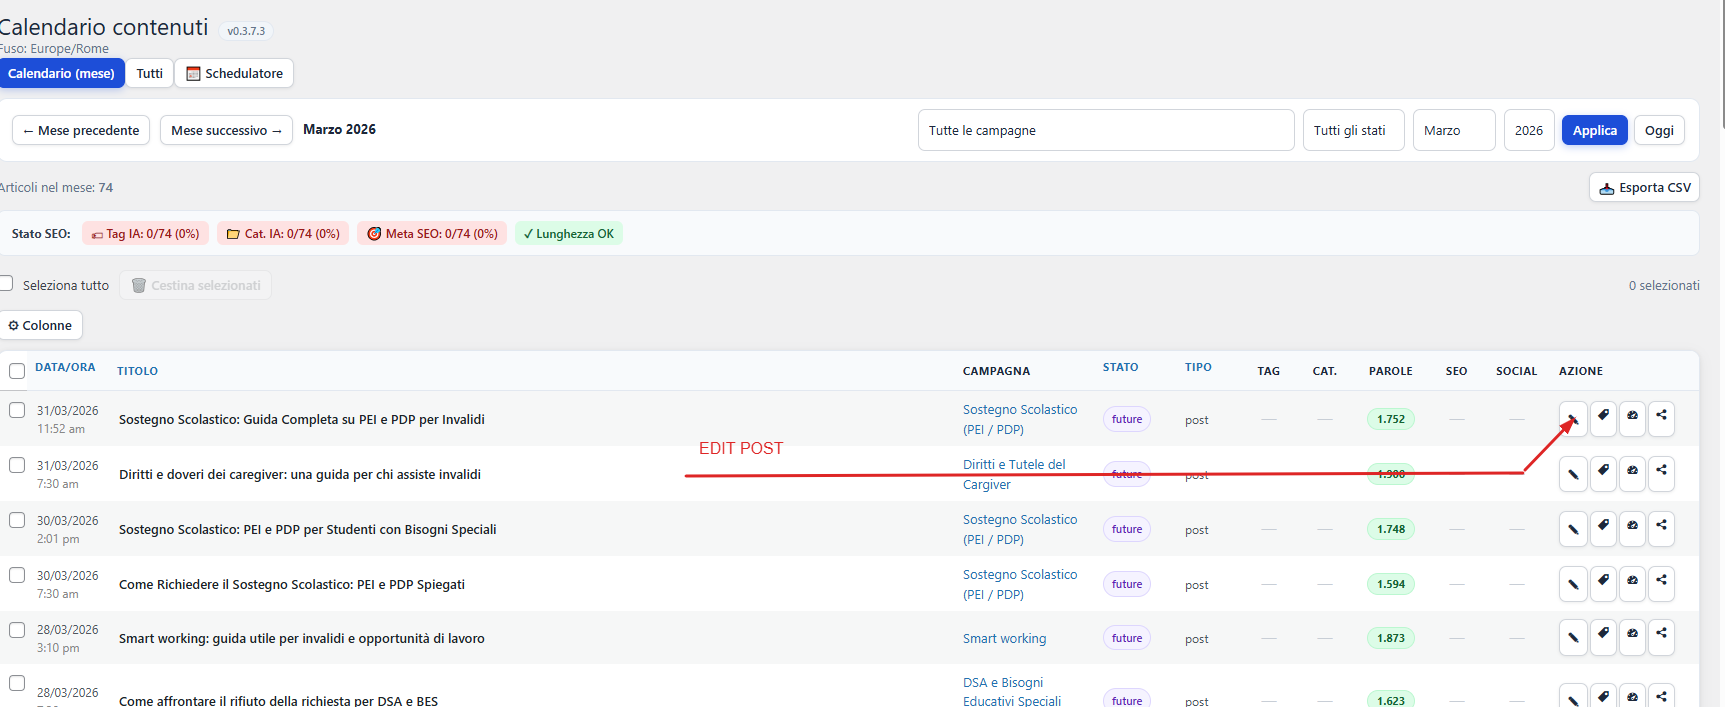Image resolution: width=1725 pixels, height=707 pixels.
Task: Click the 'Meta SEO: 0/74 (0%)' badge
Action: pos(432,233)
